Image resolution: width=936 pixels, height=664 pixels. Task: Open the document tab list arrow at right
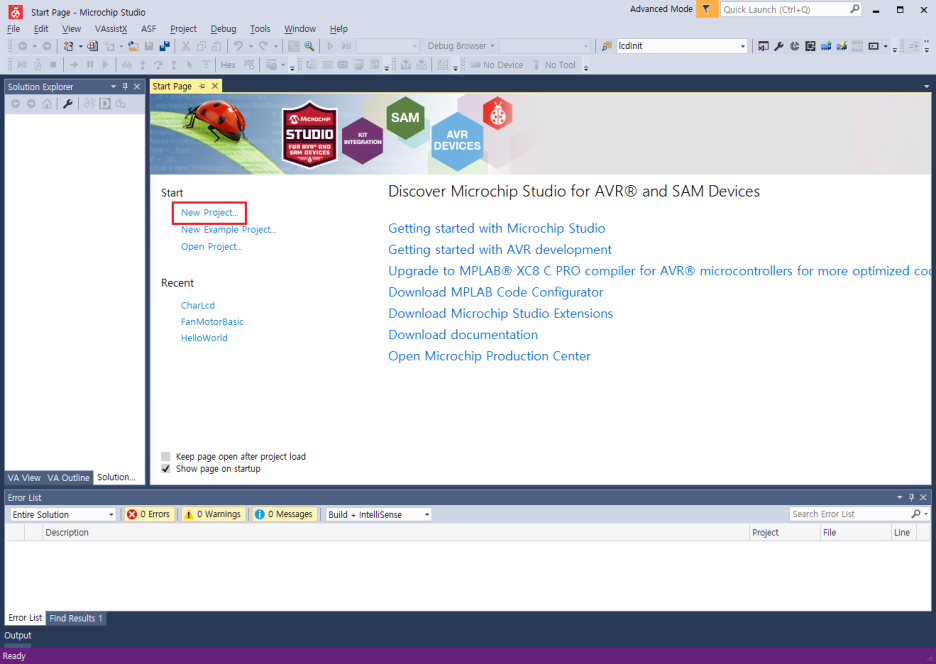(926, 87)
